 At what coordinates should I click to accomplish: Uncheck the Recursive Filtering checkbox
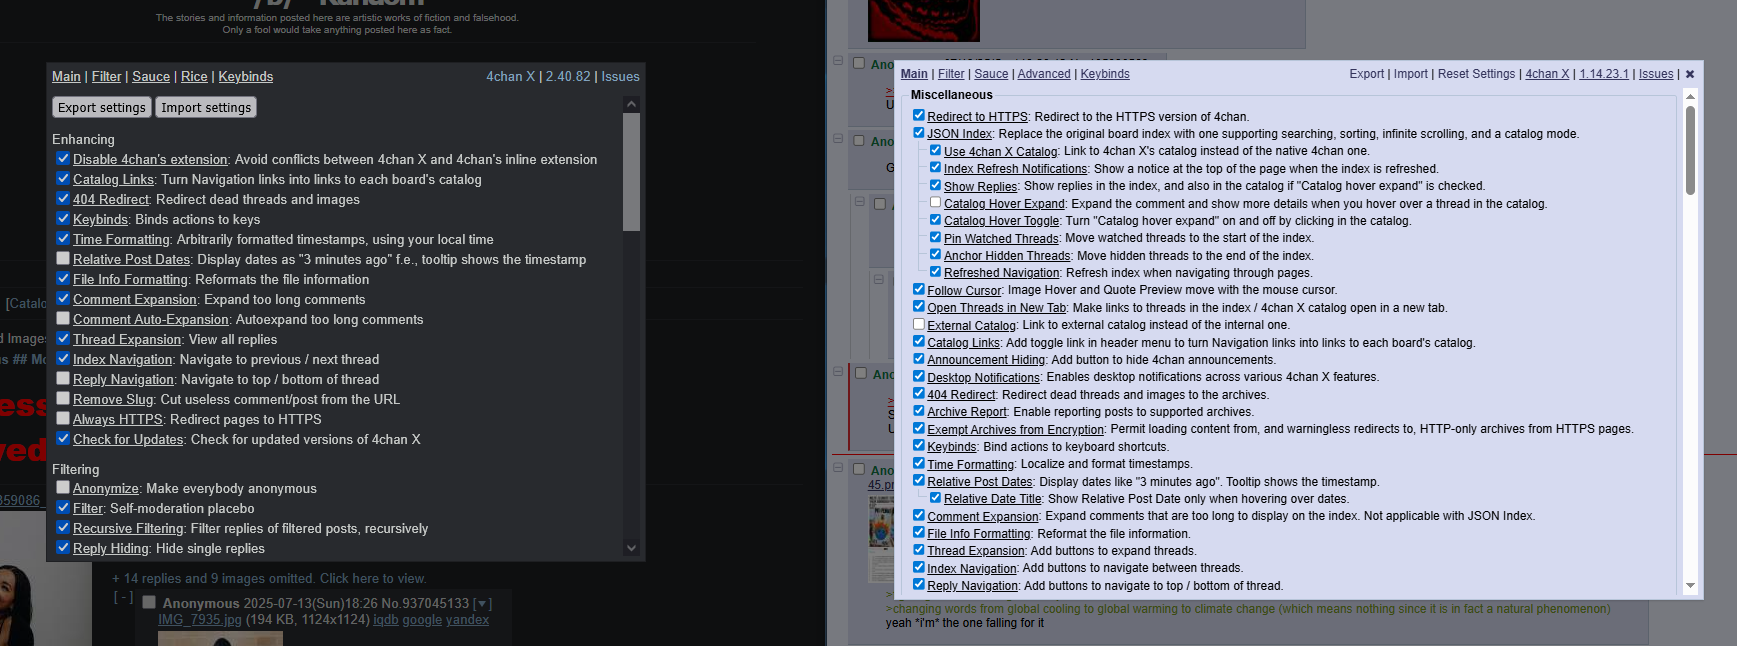coord(63,527)
